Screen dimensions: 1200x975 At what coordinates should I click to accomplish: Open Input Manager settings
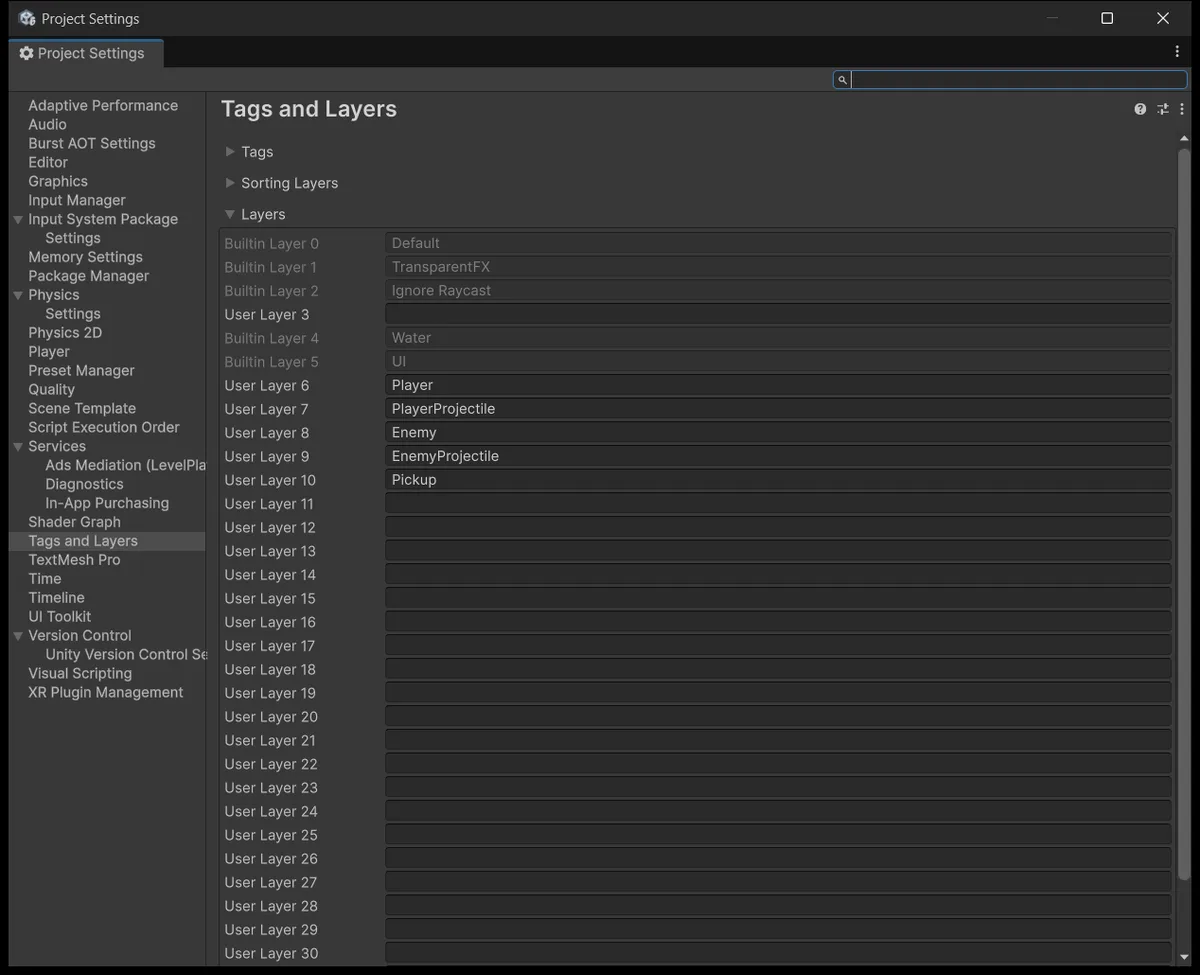[x=77, y=200]
